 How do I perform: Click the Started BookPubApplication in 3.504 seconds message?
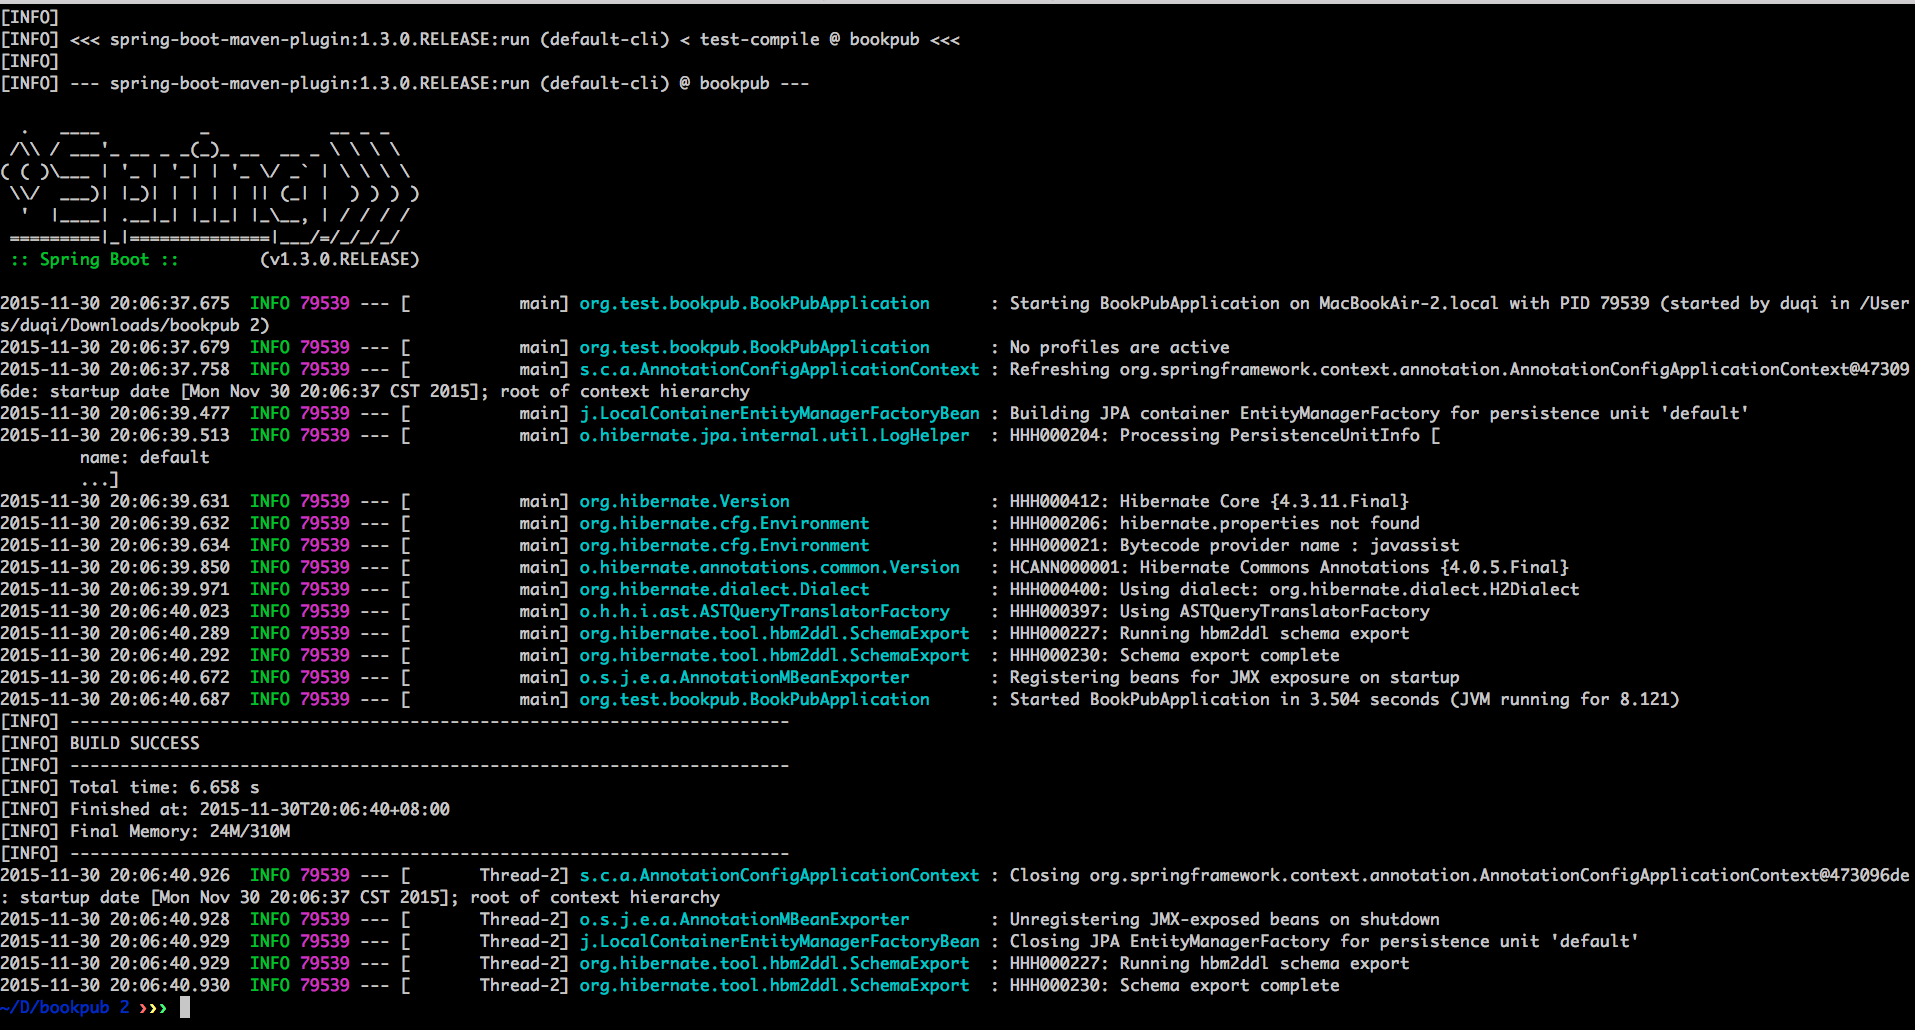click(1344, 699)
